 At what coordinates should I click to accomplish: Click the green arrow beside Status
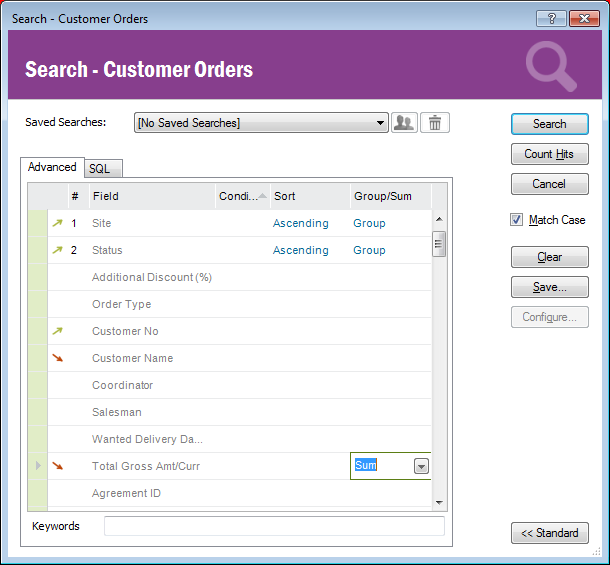57,250
